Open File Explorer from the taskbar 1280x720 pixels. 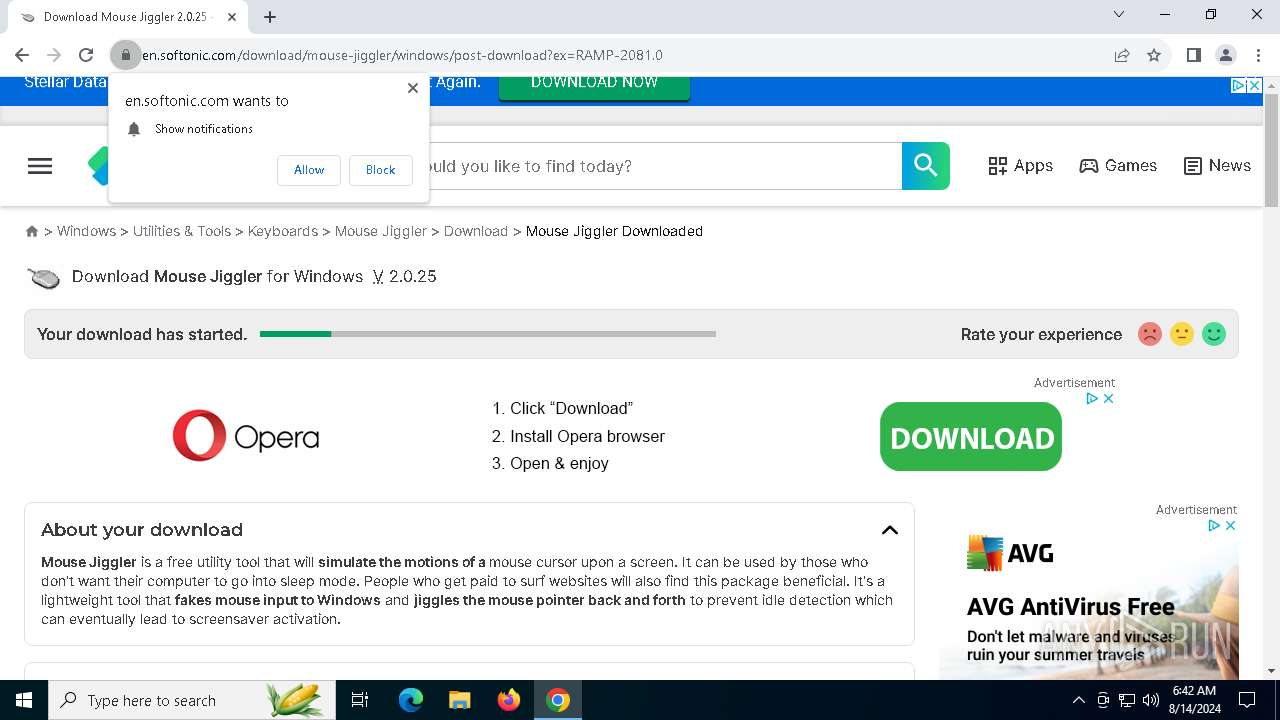[460, 700]
